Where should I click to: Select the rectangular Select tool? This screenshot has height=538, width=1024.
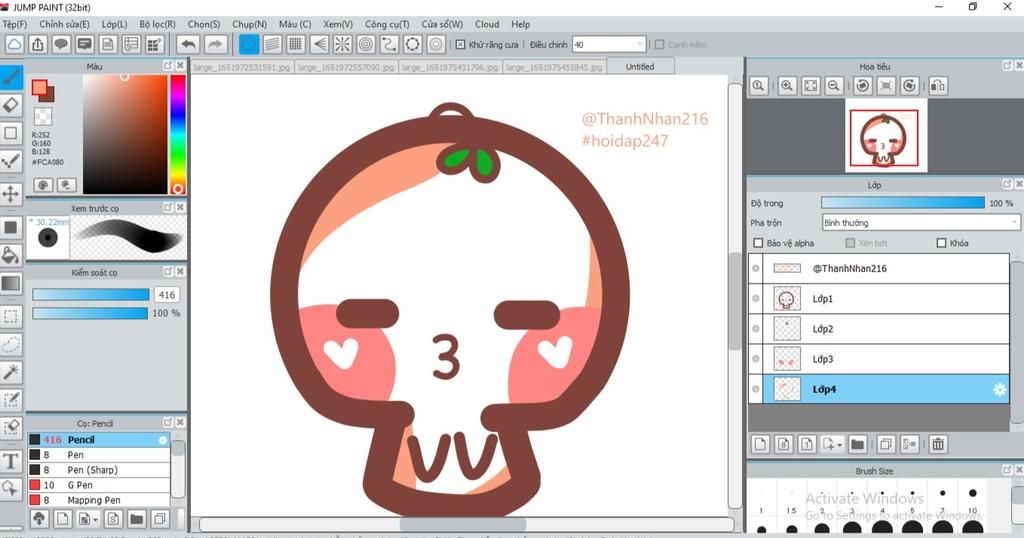click(x=11, y=317)
